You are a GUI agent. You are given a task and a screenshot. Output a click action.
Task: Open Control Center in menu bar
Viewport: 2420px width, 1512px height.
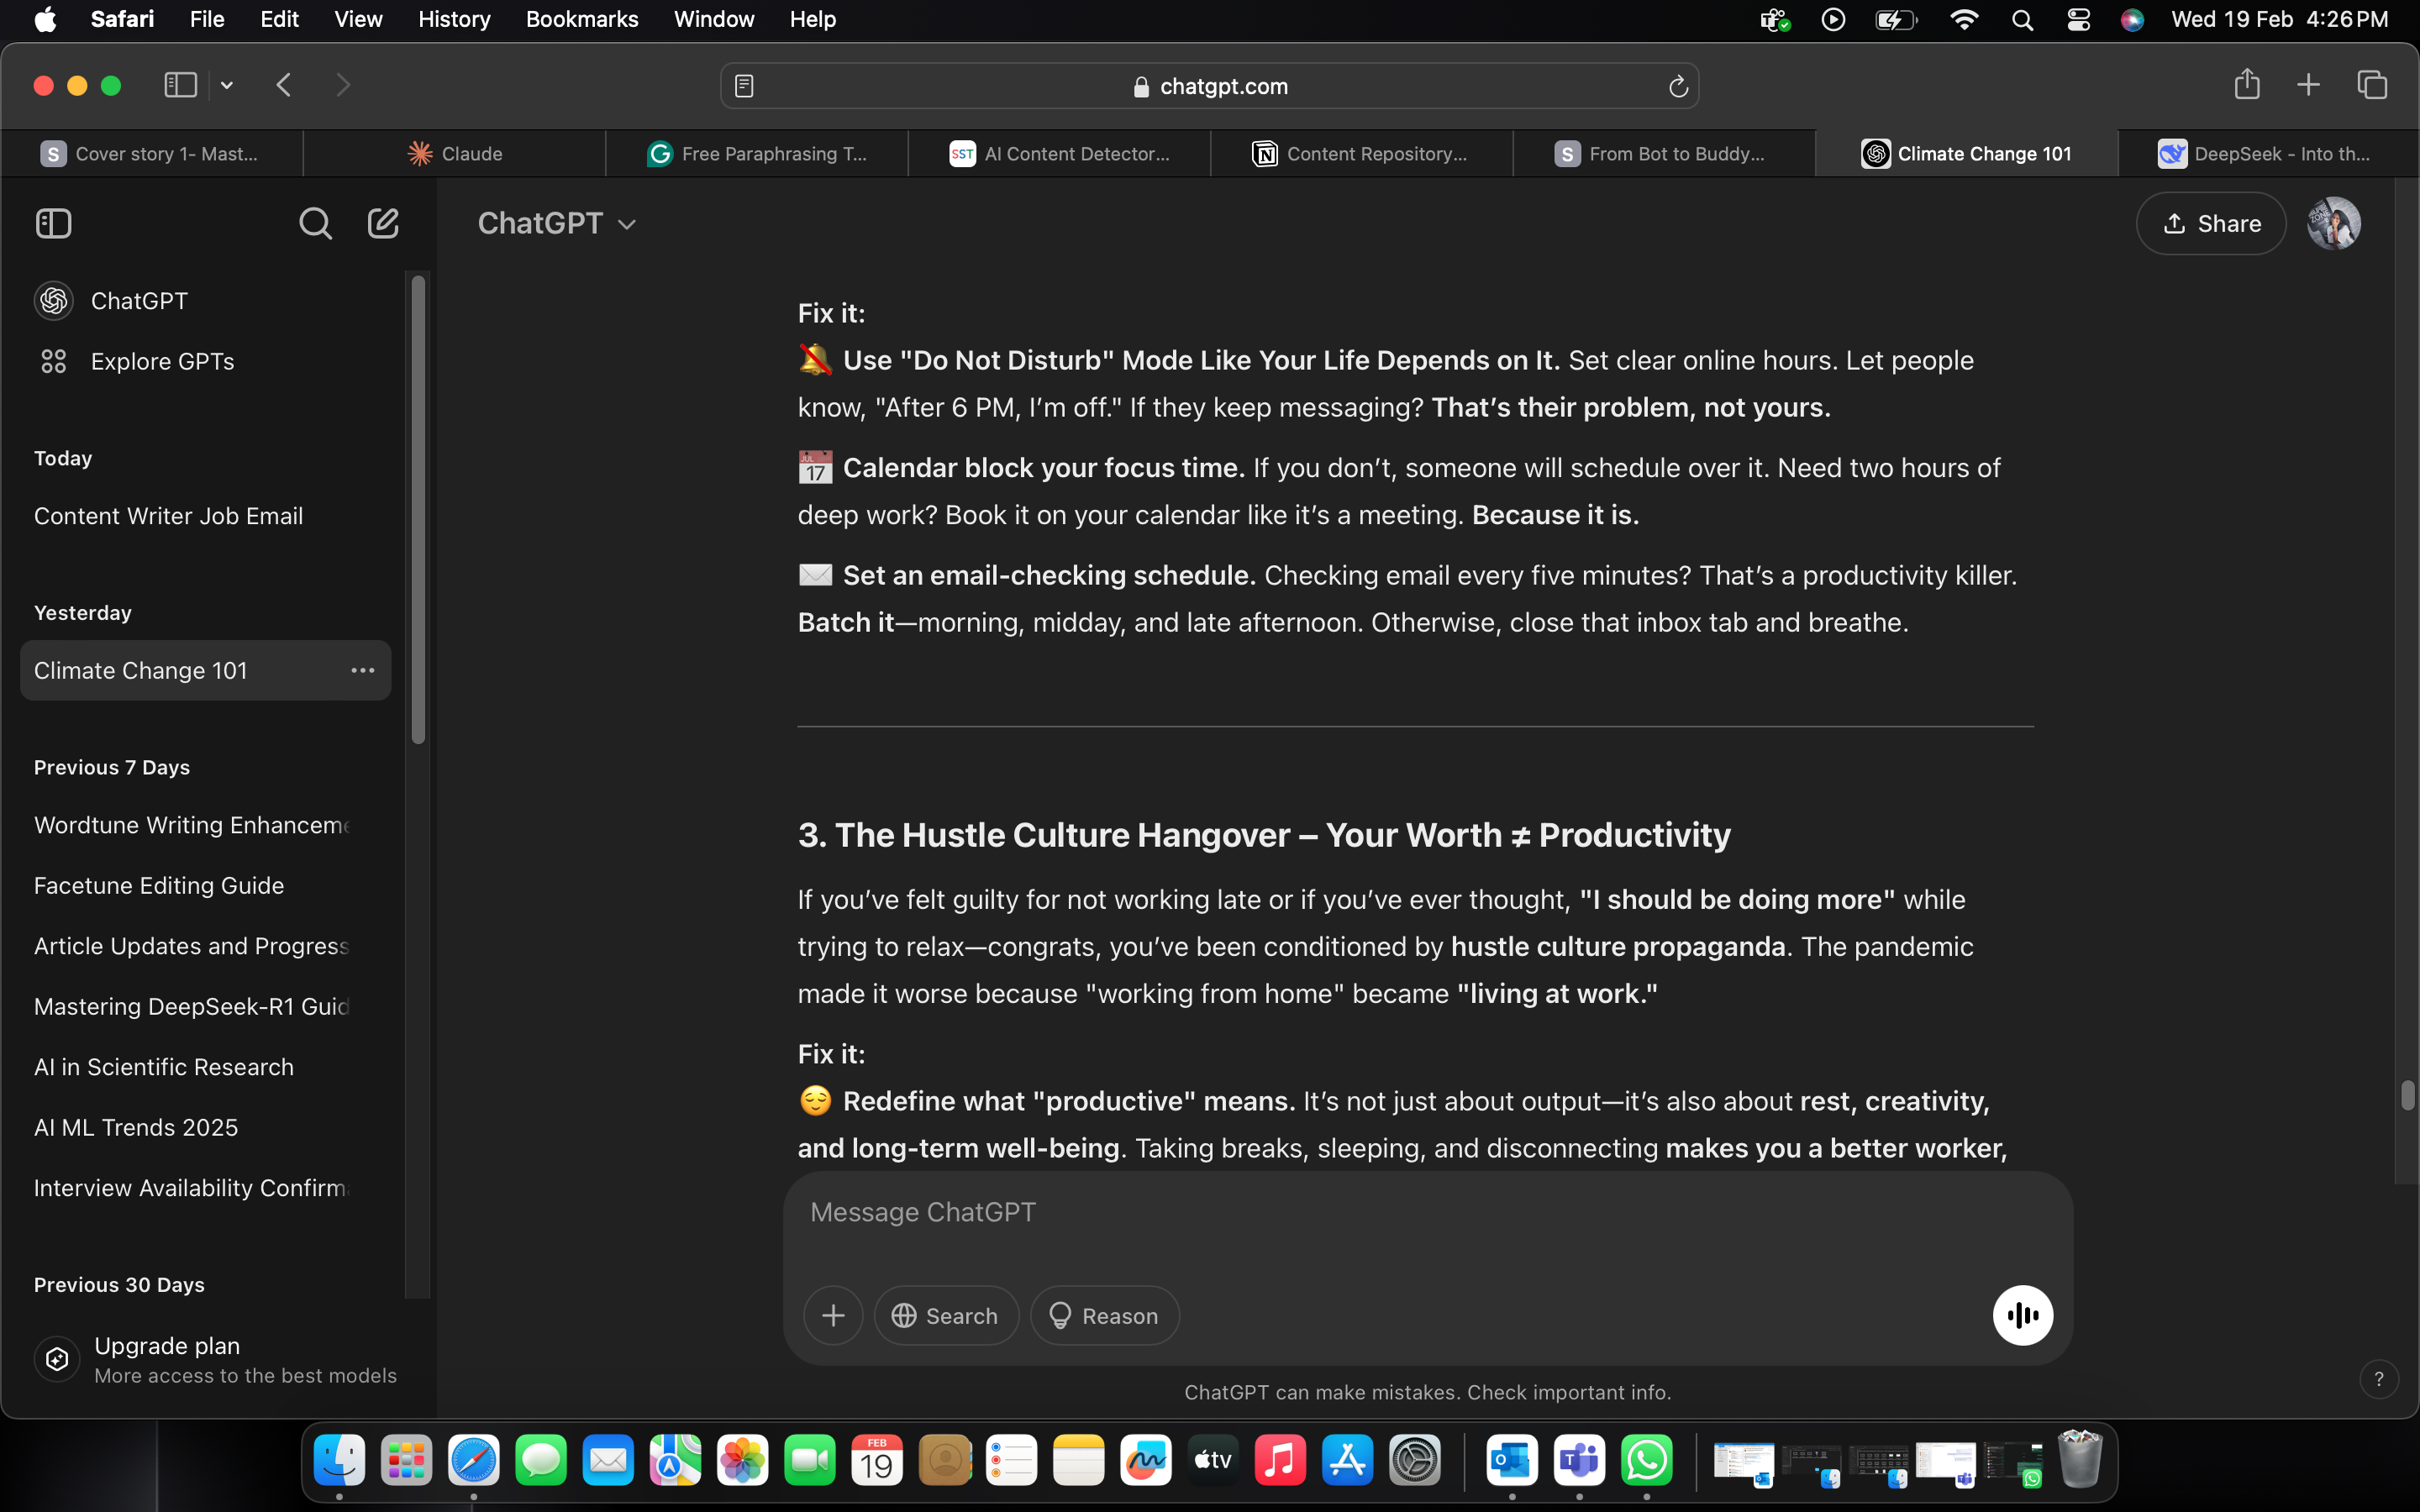tap(2078, 20)
